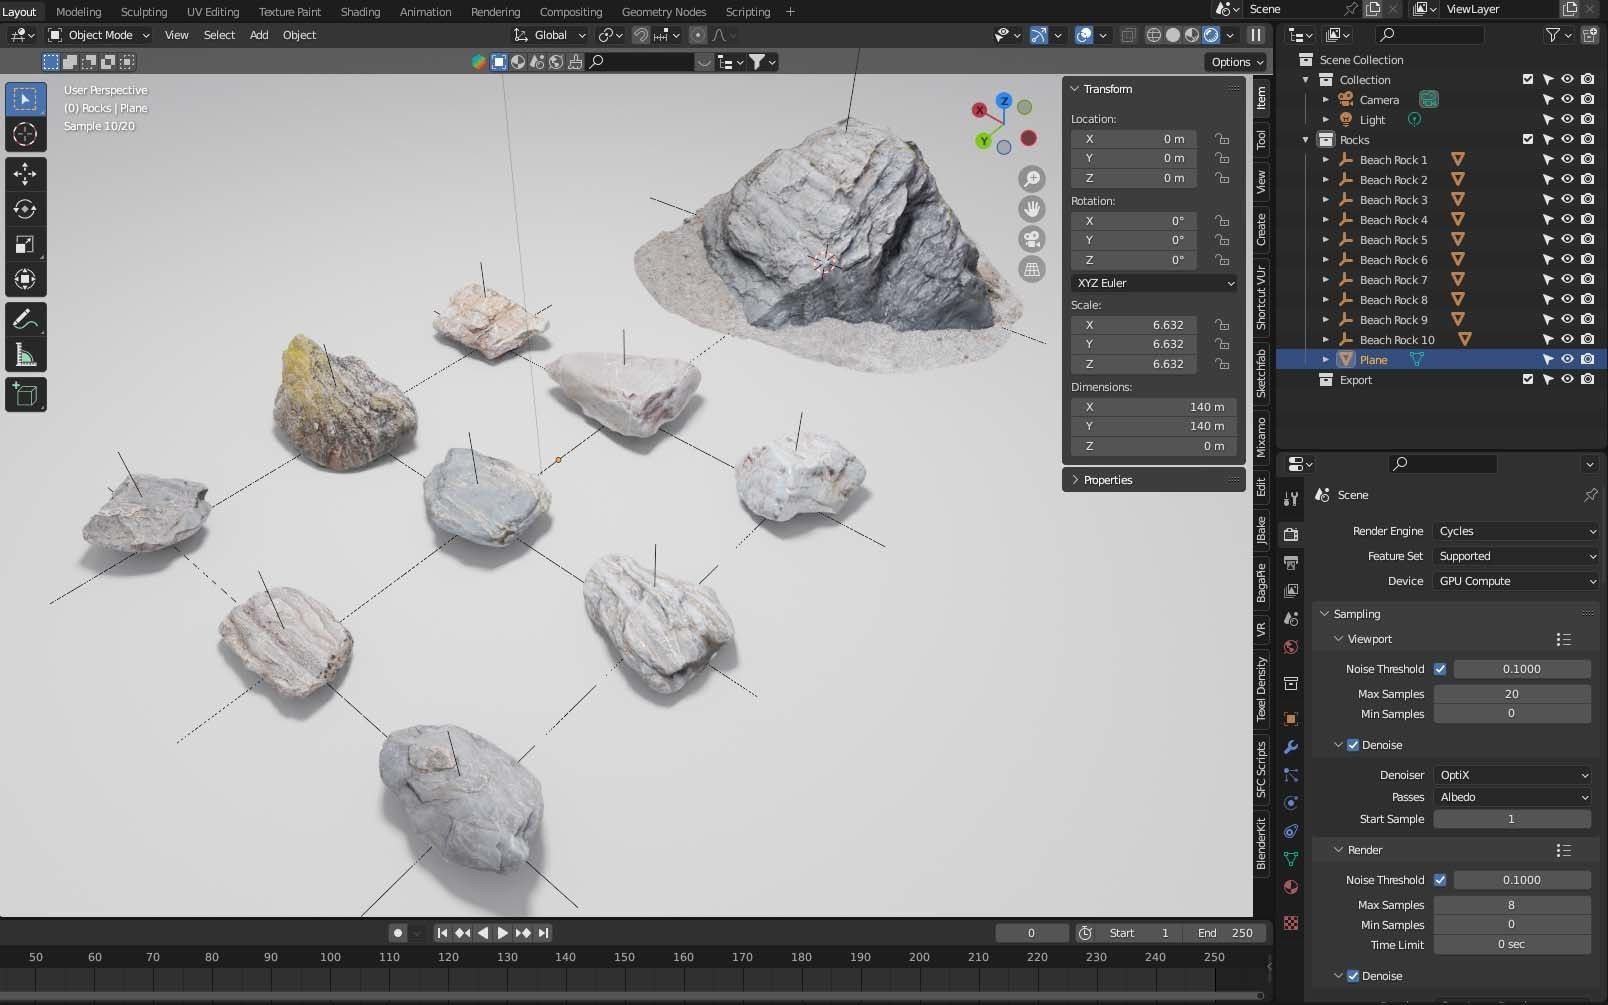Select the Select Box tool
The image size is (1608, 1005).
[25, 99]
